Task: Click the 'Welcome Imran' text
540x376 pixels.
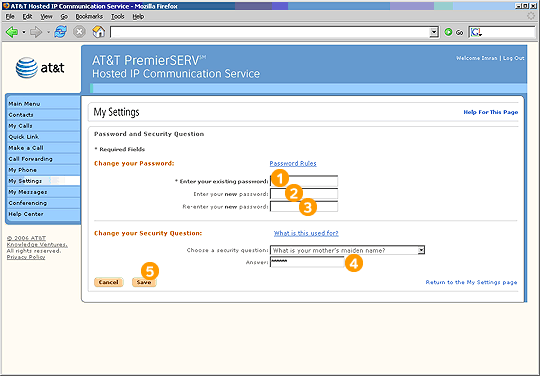Action: coord(477,58)
